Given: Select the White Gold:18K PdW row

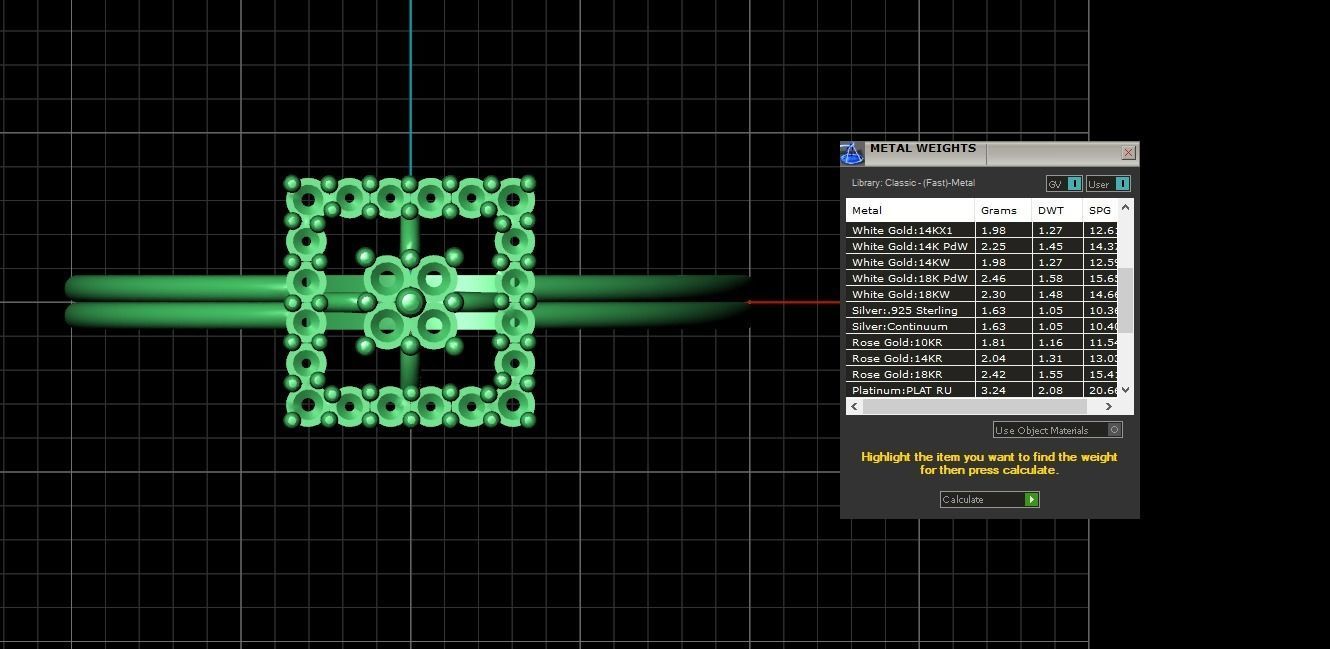Looking at the screenshot, I should (982, 278).
